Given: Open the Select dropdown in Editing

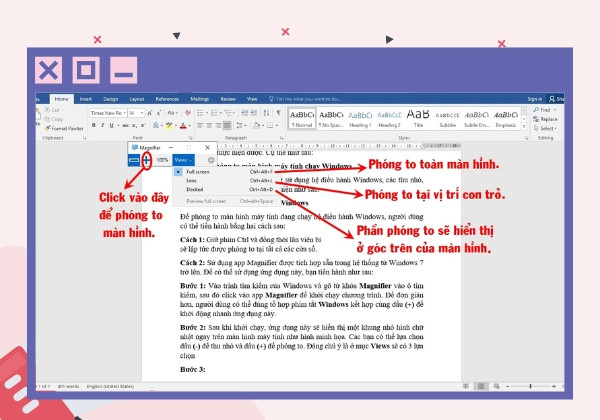Looking at the screenshot, I should point(545,128).
